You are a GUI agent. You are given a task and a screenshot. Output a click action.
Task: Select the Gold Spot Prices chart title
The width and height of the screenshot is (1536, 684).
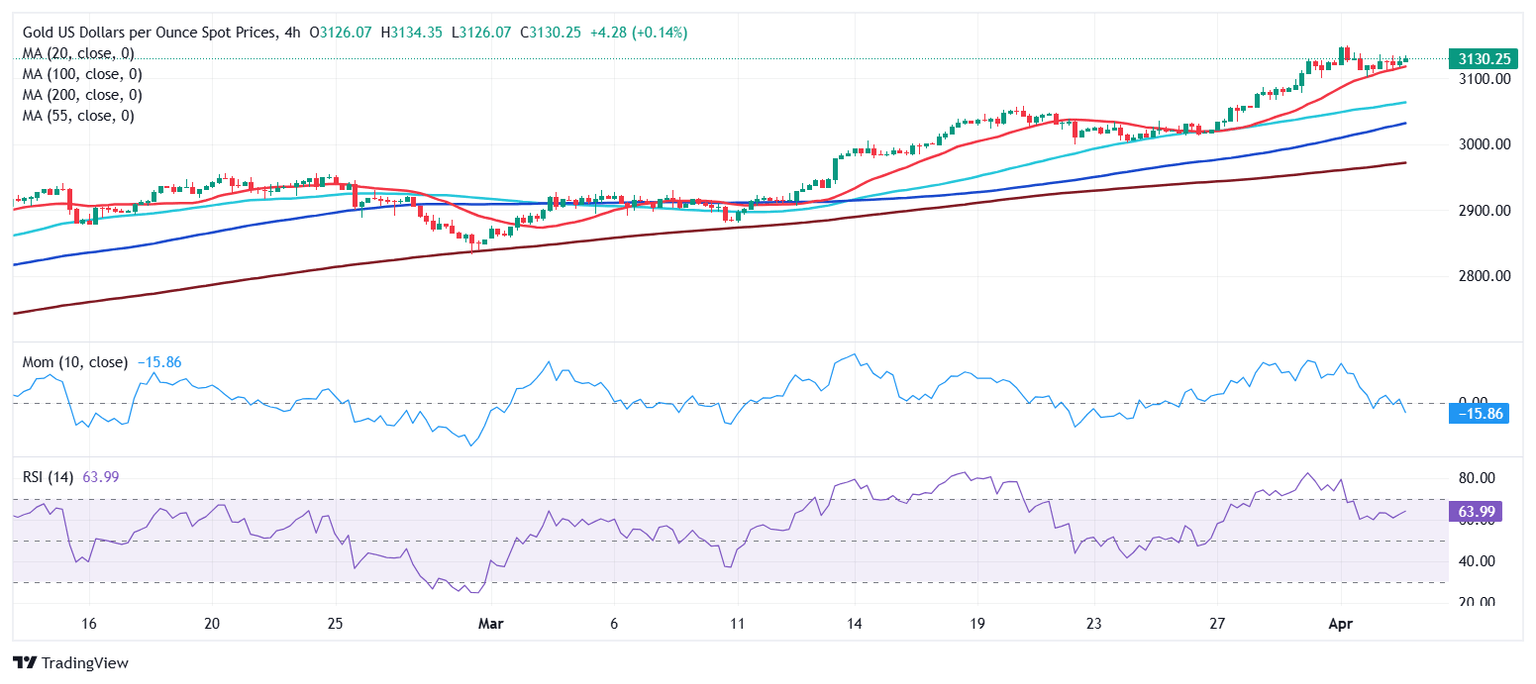pos(145,33)
